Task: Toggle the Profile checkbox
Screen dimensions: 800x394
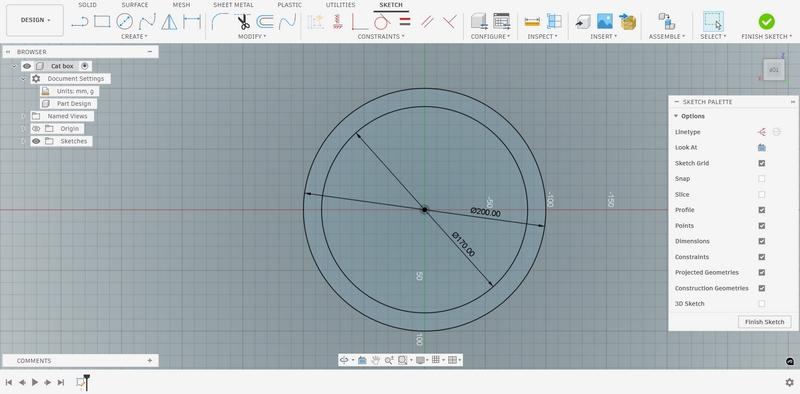Action: click(x=762, y=210)
